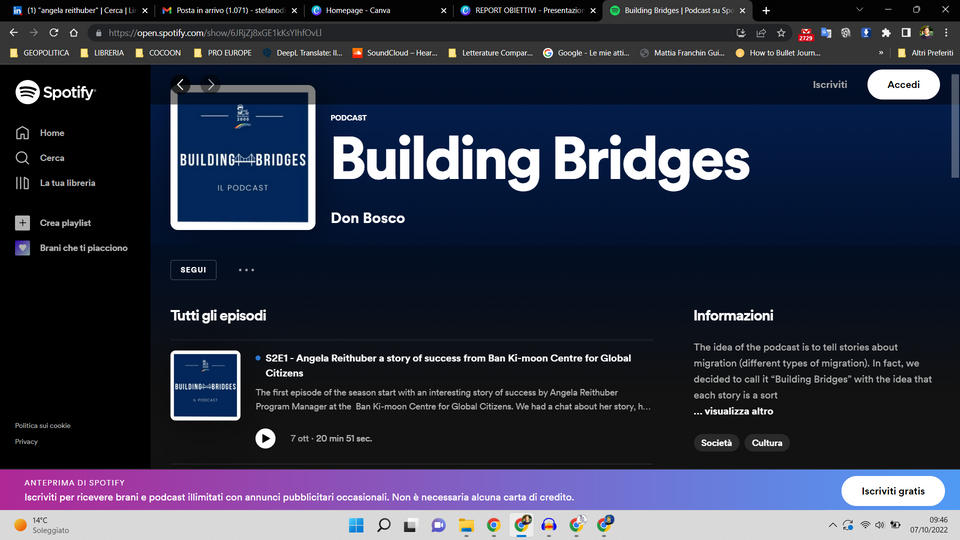Show more bookmarks chevron
Screen dimensions: 960x540
pyautogui.click(x=881, y=53)
